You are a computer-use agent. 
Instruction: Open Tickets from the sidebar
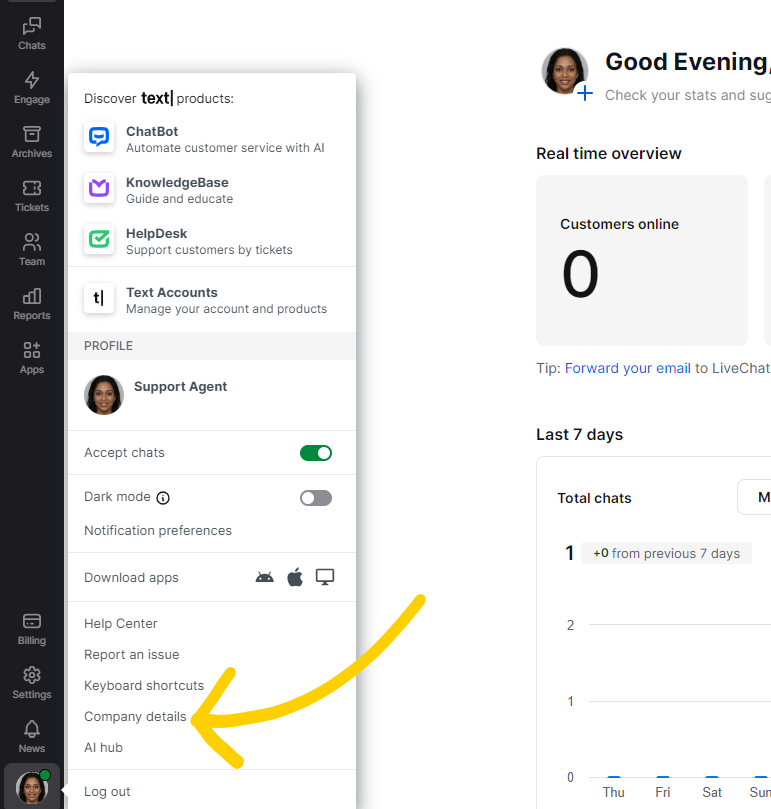(31, 197)
